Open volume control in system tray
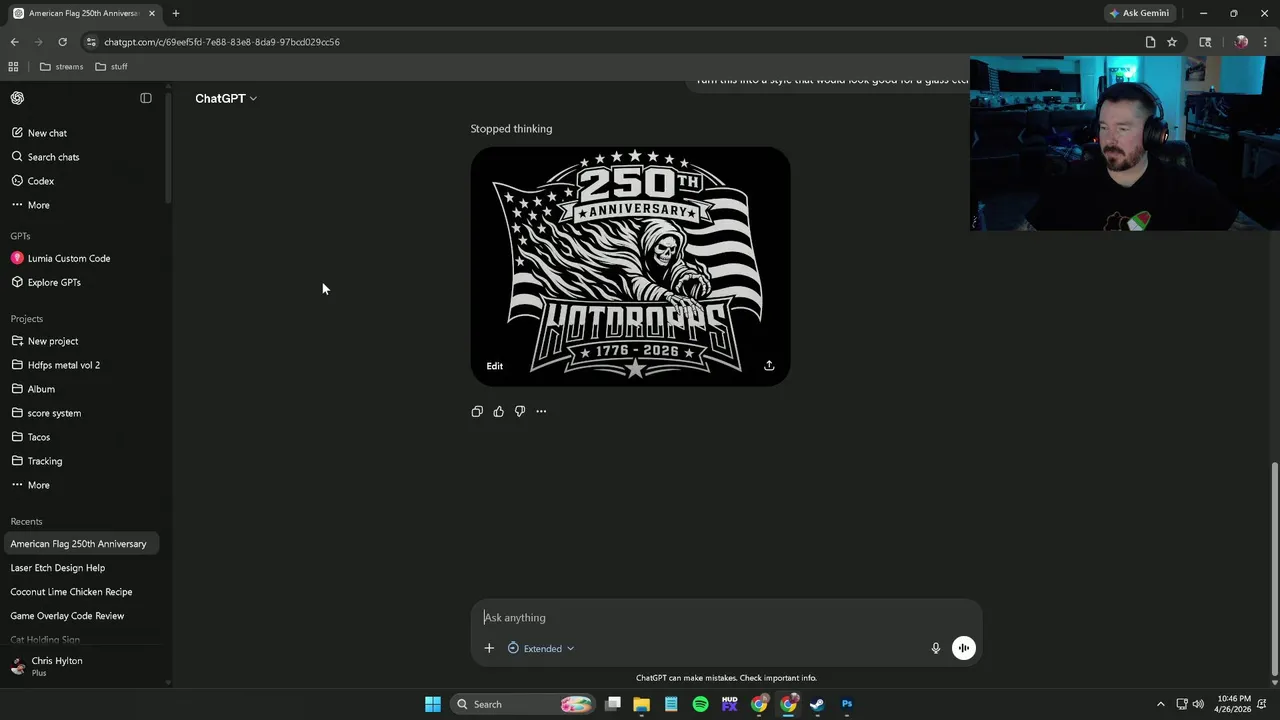The width and height of the screenshot is (1280, 720). [1198, 704]
